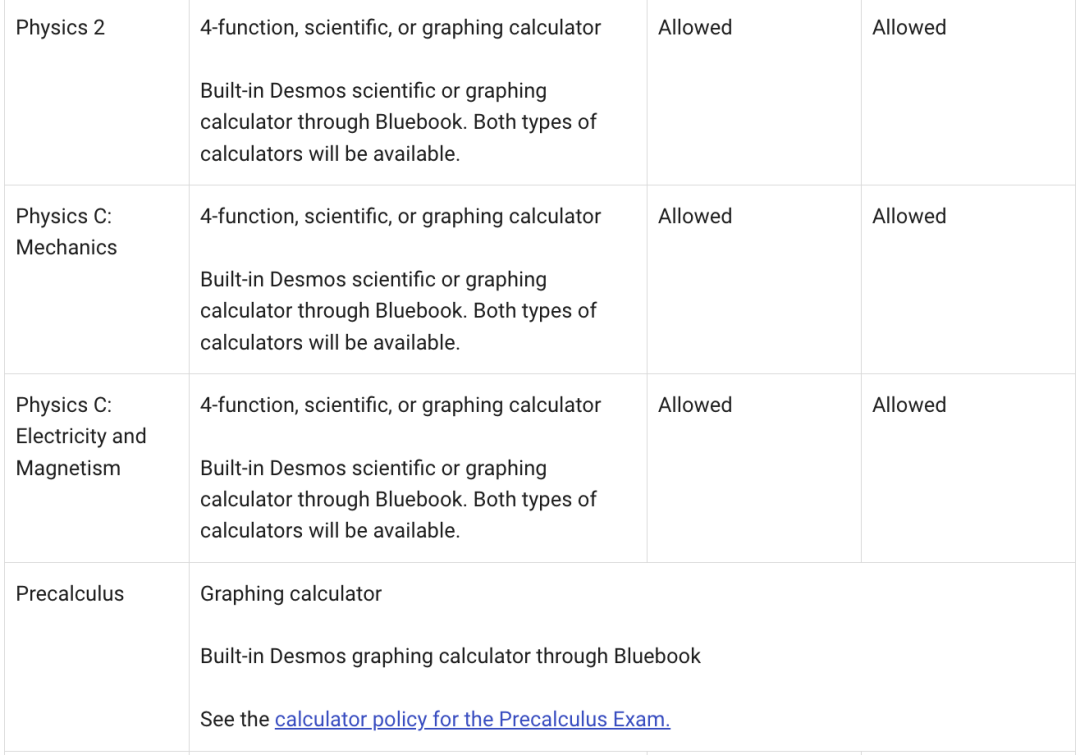This screenshot has height=755, width=1080.
Task: Click the first Allowed cell in Physics 2 row
Action: point(695,28)
